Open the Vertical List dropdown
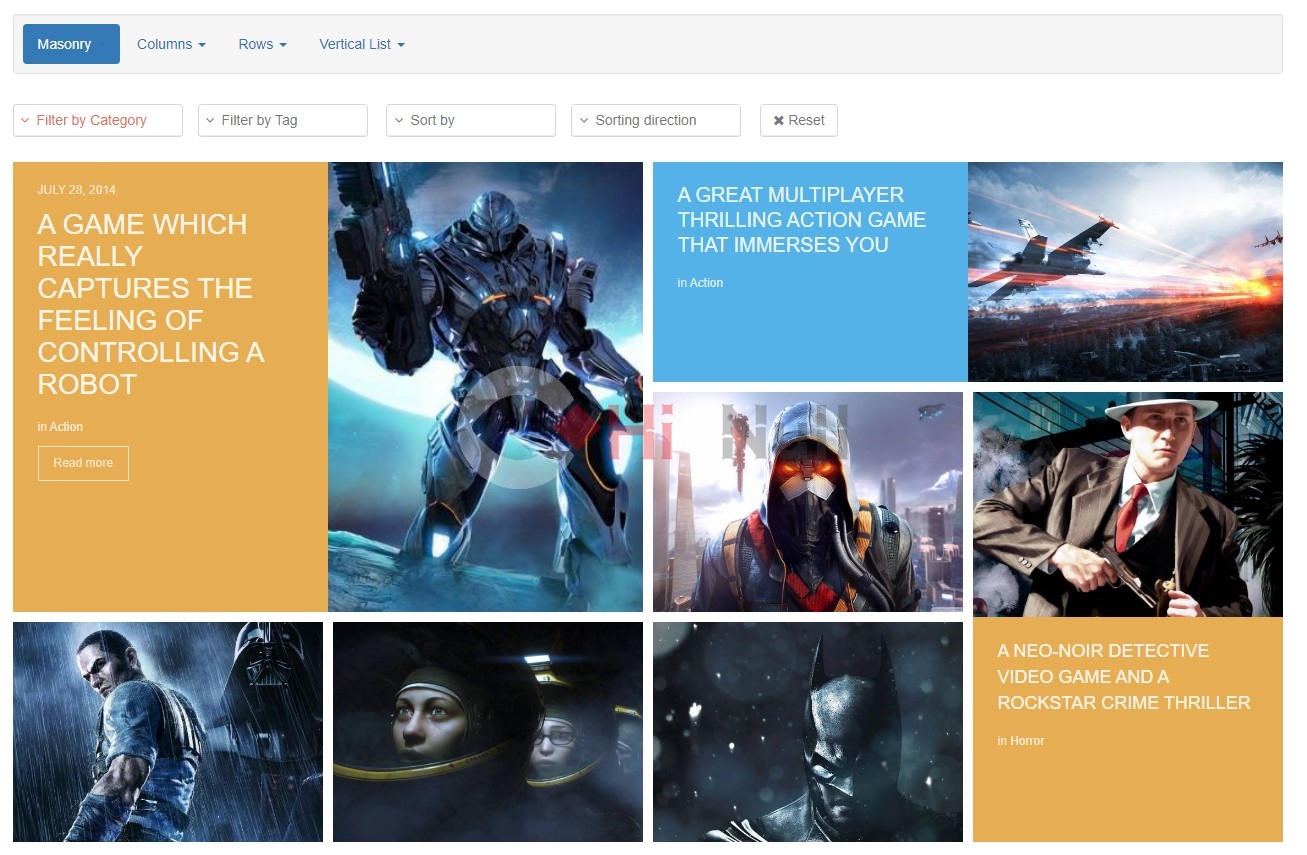The image size is (1307, 855). coord(361,44)
